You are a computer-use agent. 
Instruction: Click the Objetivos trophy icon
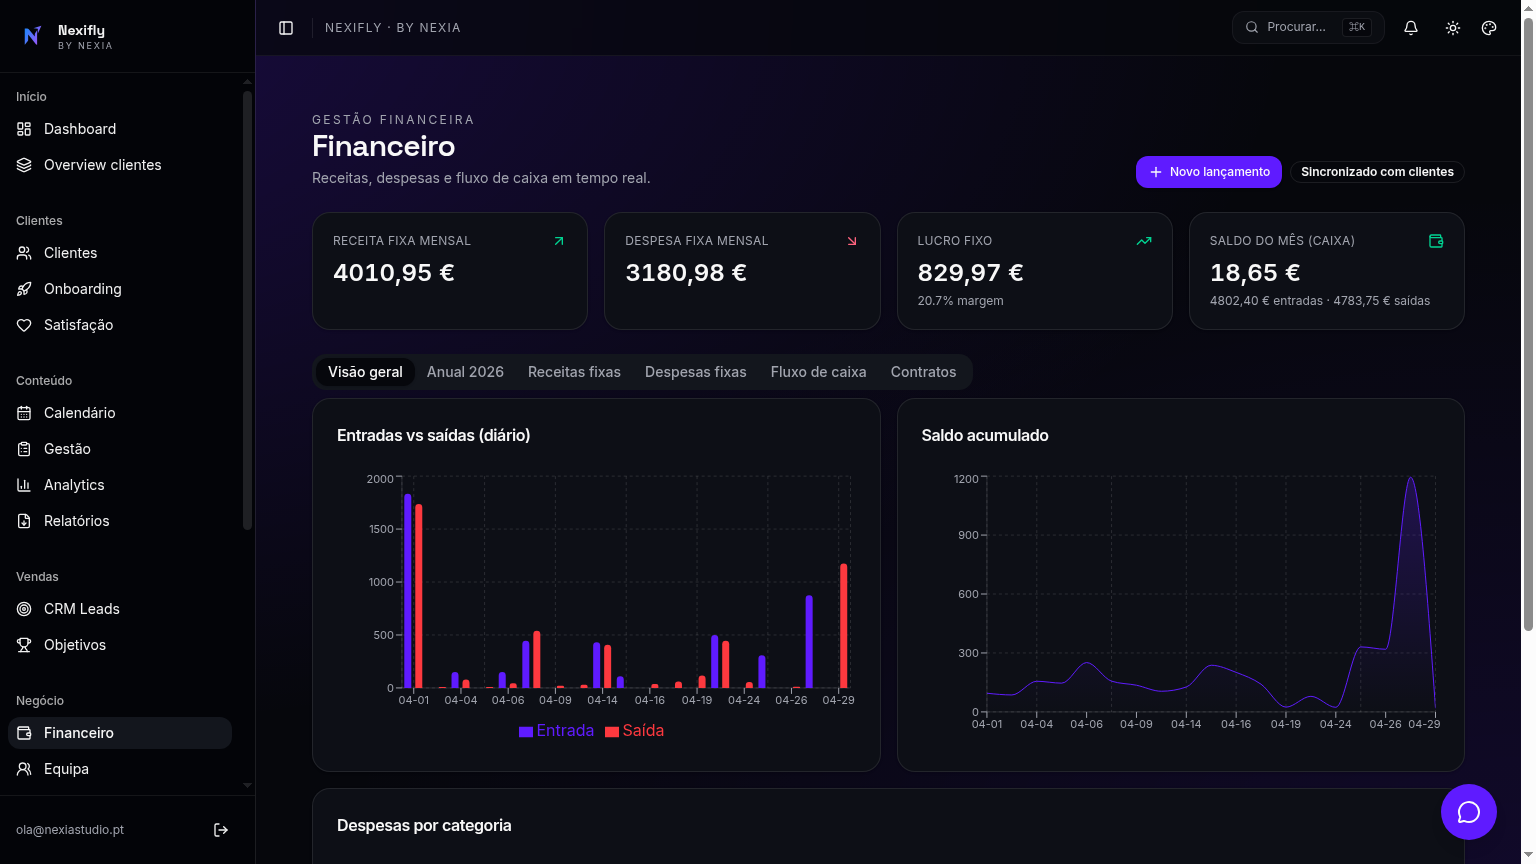tap(24, 645)
